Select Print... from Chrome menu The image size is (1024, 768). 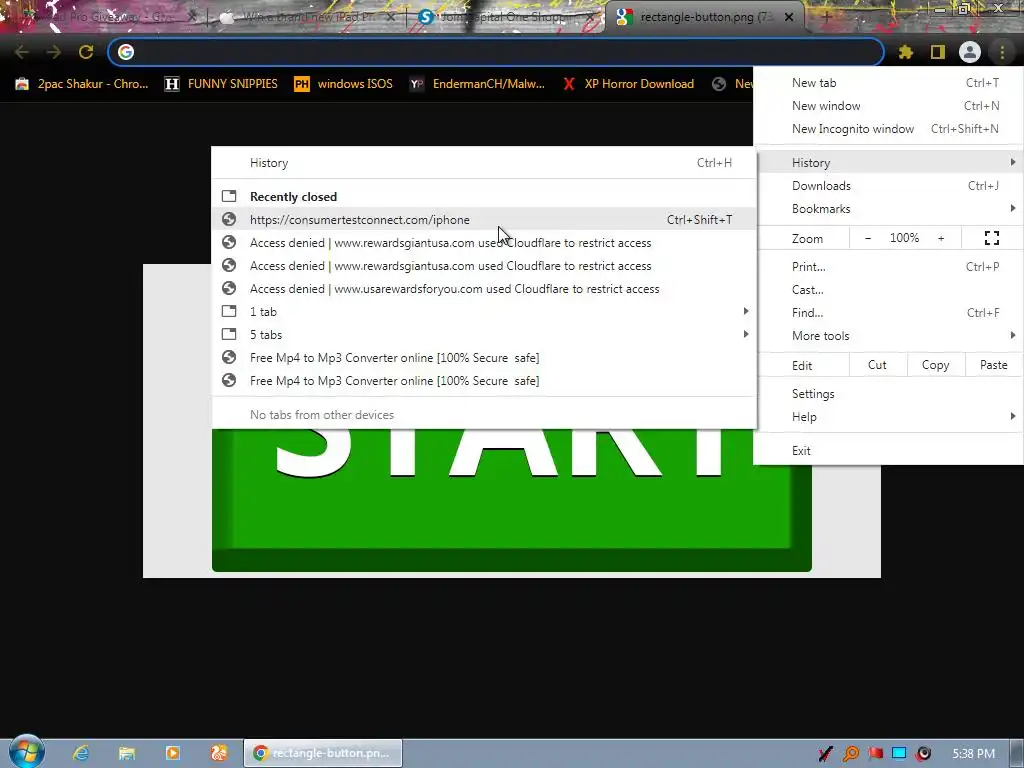(888, 266)
